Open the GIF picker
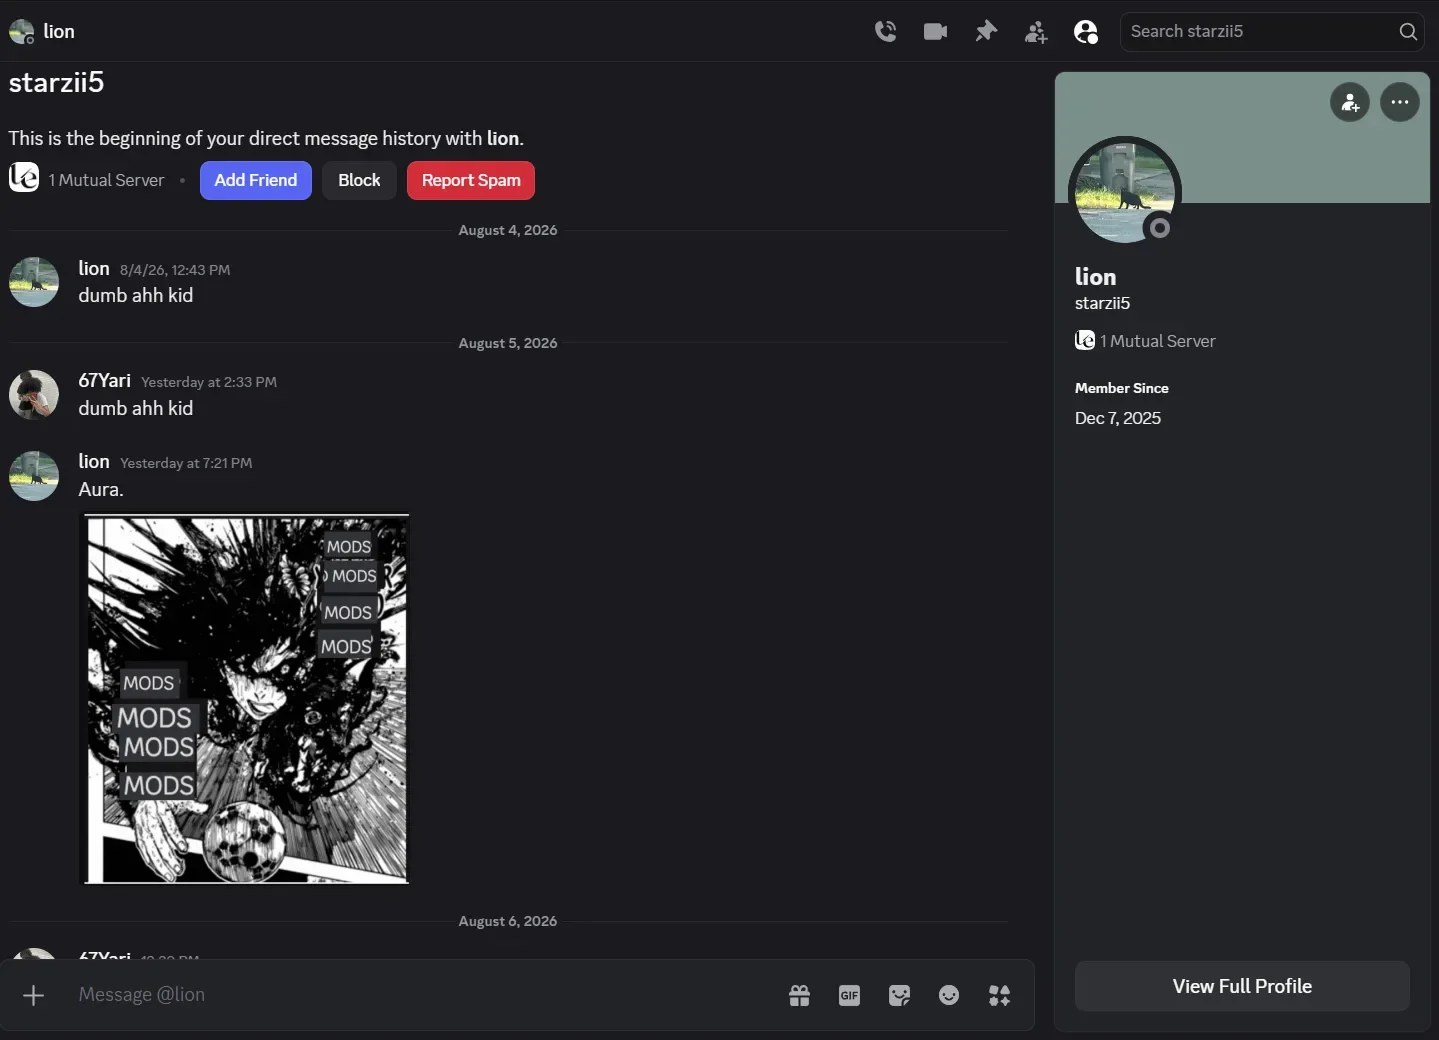Screen dimensions: 1439x1040 click(849, 995)
